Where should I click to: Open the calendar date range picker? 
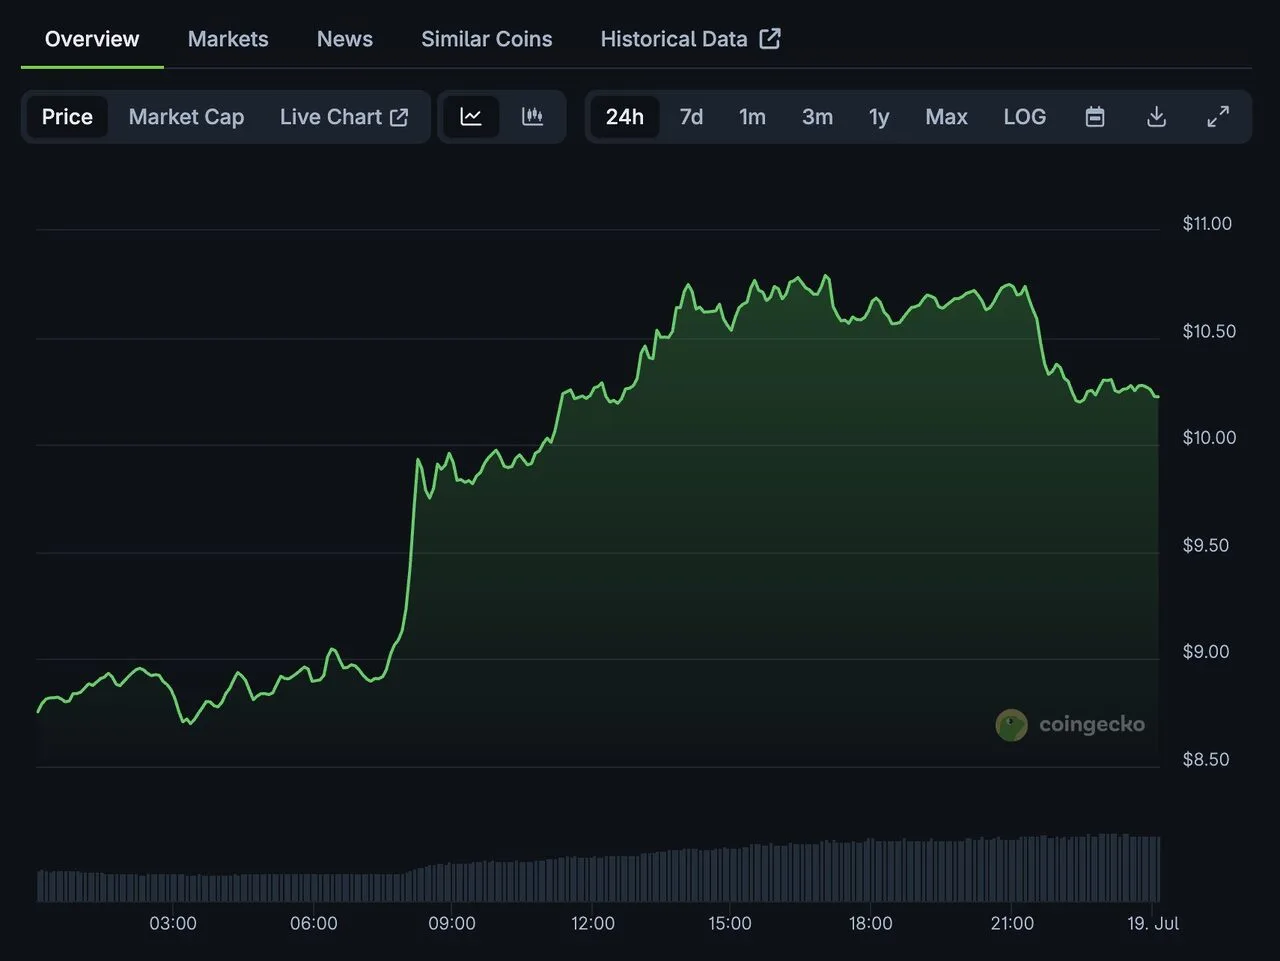pyautogui.click(x=1095, y=117)
